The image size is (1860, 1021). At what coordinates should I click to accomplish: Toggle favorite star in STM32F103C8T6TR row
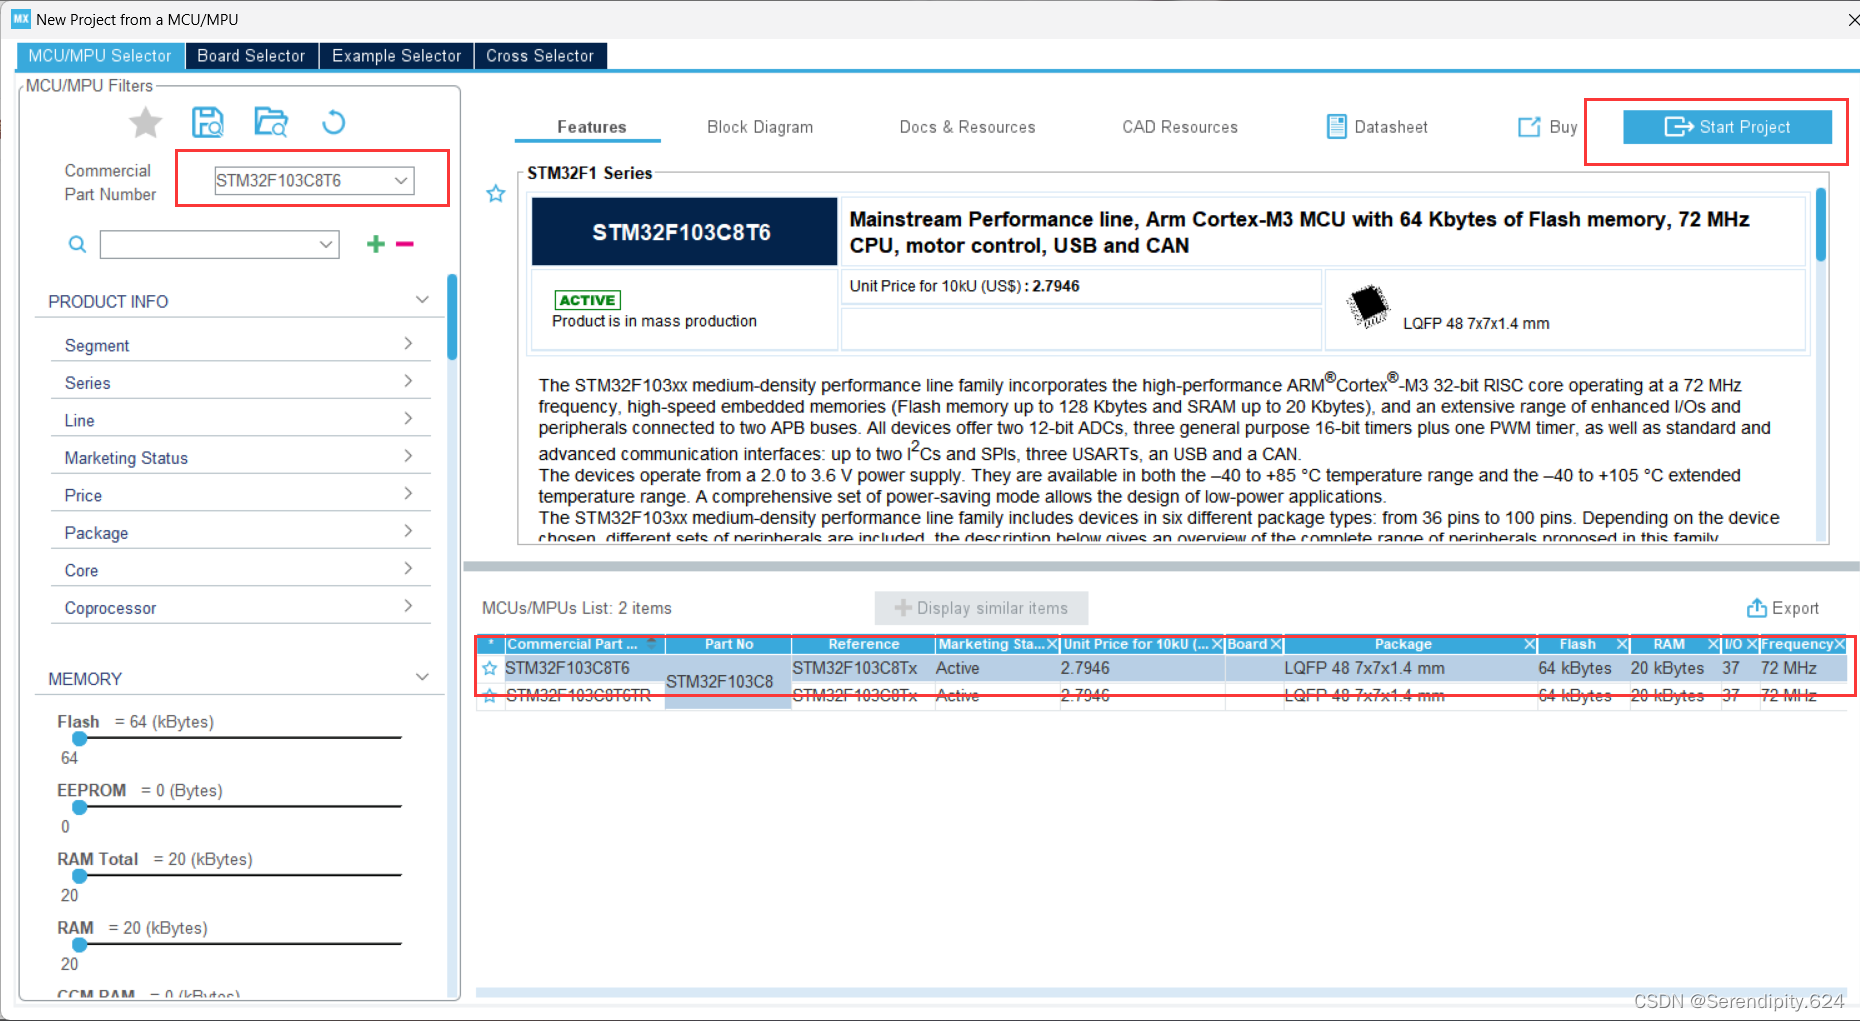(490, 695)
